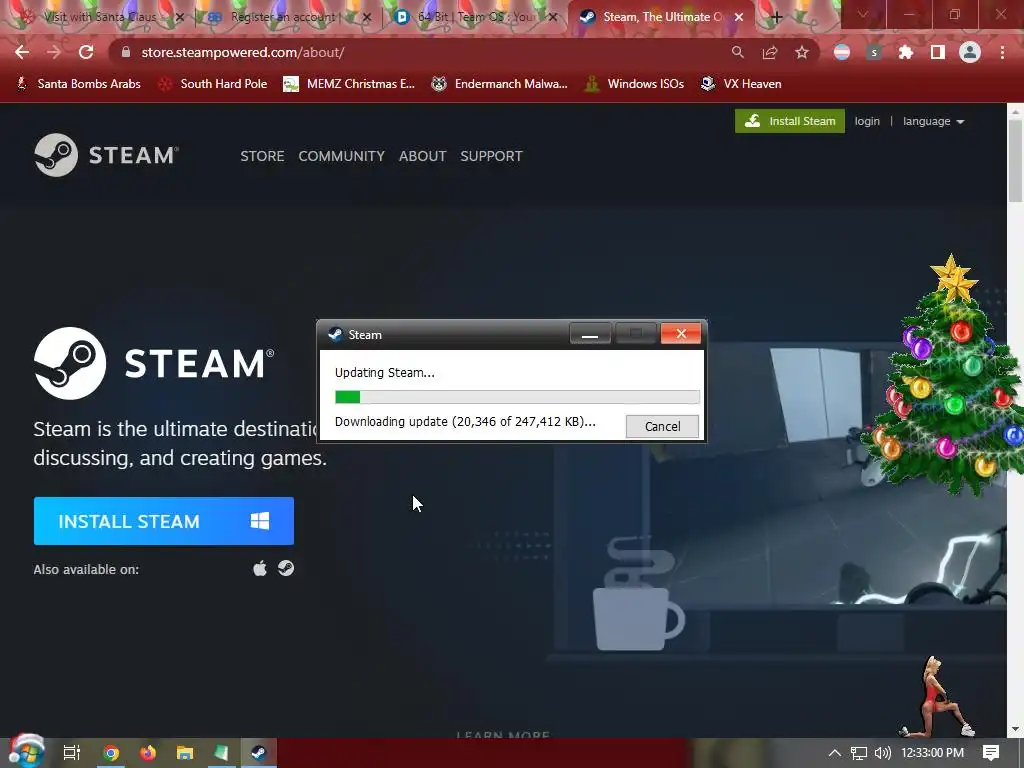
Task: Open Task View on the taskbar
Action: [x=72, y=753]
